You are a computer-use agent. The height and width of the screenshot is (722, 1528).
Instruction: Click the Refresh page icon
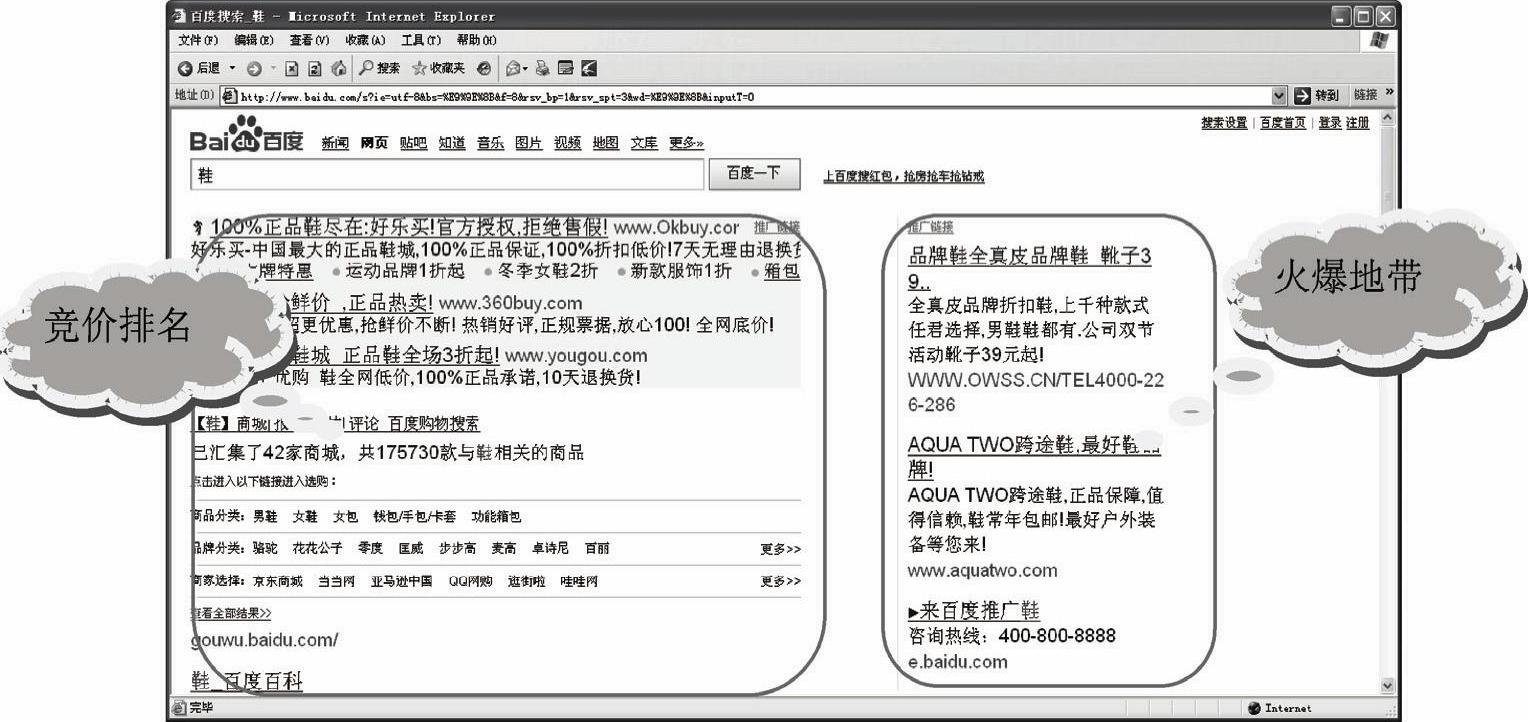coord(315,68)
